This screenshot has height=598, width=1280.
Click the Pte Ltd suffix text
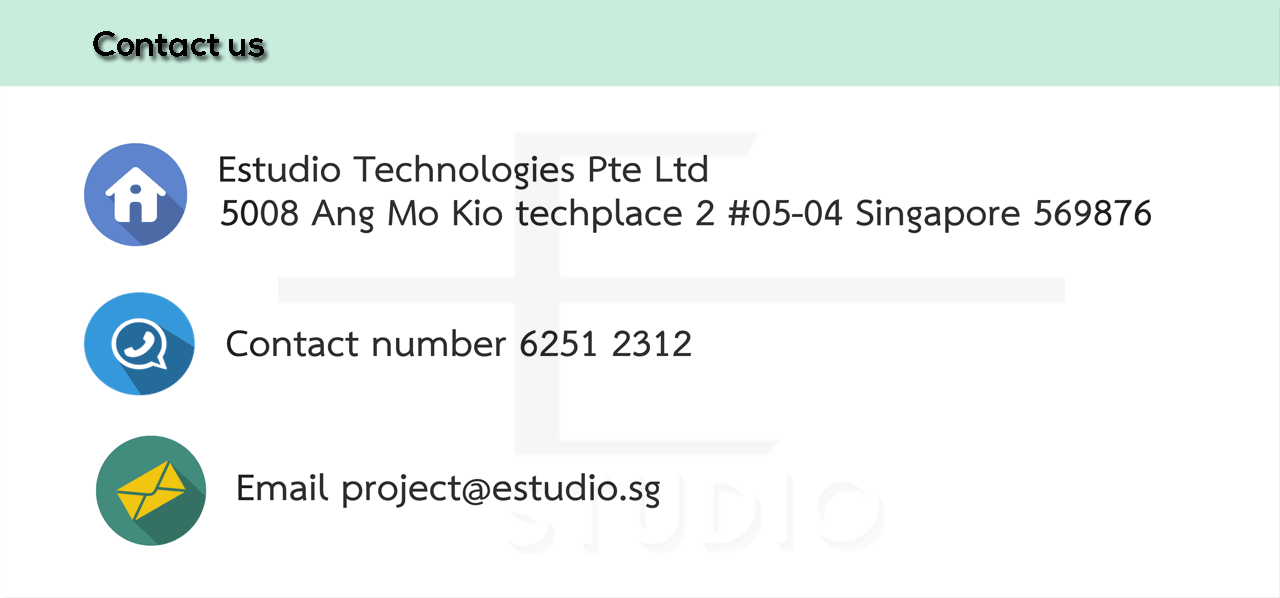point(648,170)
